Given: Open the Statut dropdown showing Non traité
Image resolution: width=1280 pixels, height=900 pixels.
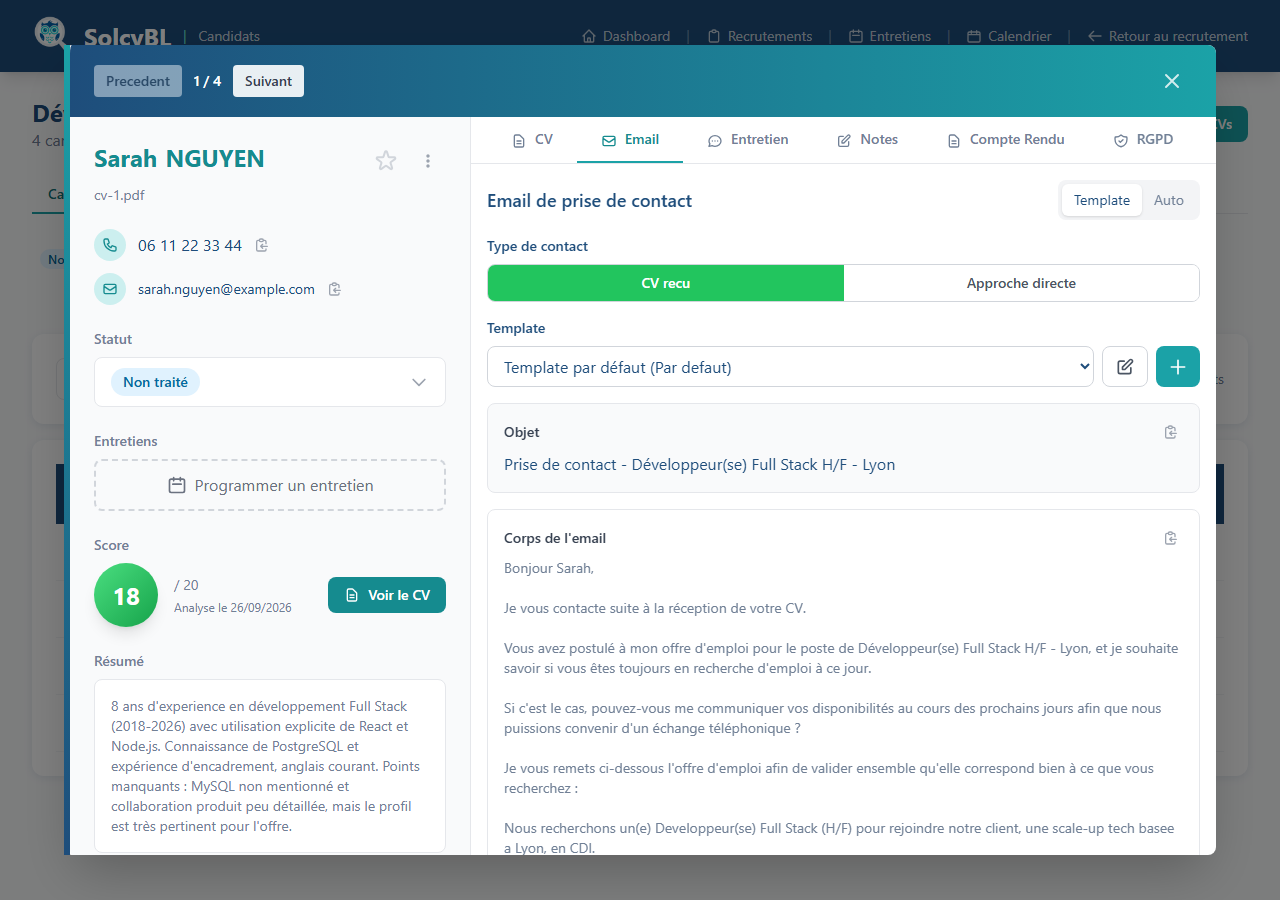Looking at the screenshot, I should [270, 382].
